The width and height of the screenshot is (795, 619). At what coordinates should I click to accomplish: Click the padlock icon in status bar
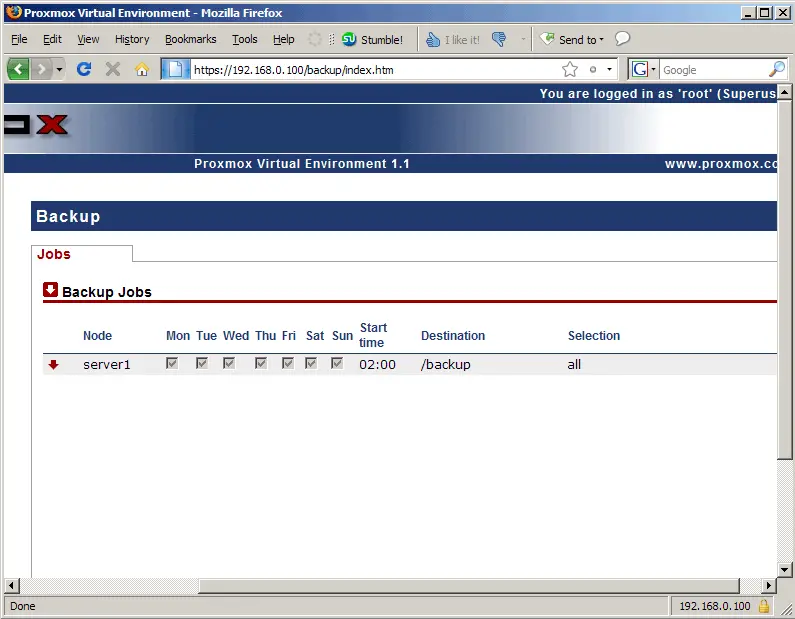click(764, 606)
